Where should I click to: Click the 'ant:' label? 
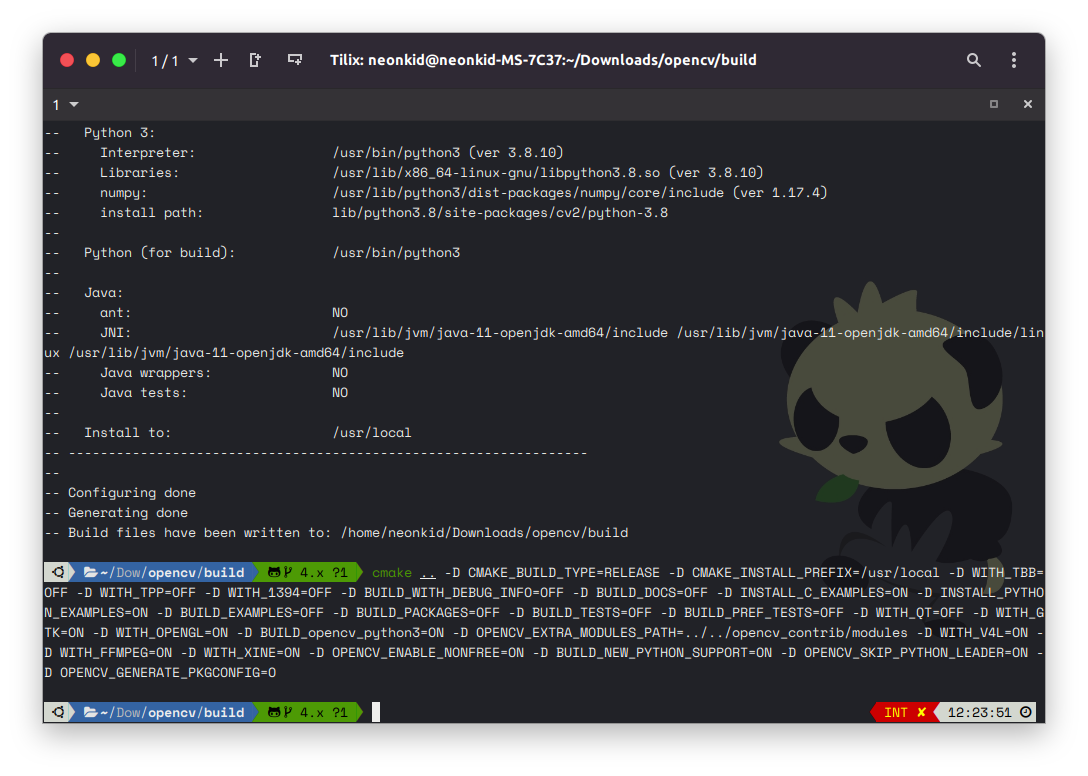tap(115, 313)
